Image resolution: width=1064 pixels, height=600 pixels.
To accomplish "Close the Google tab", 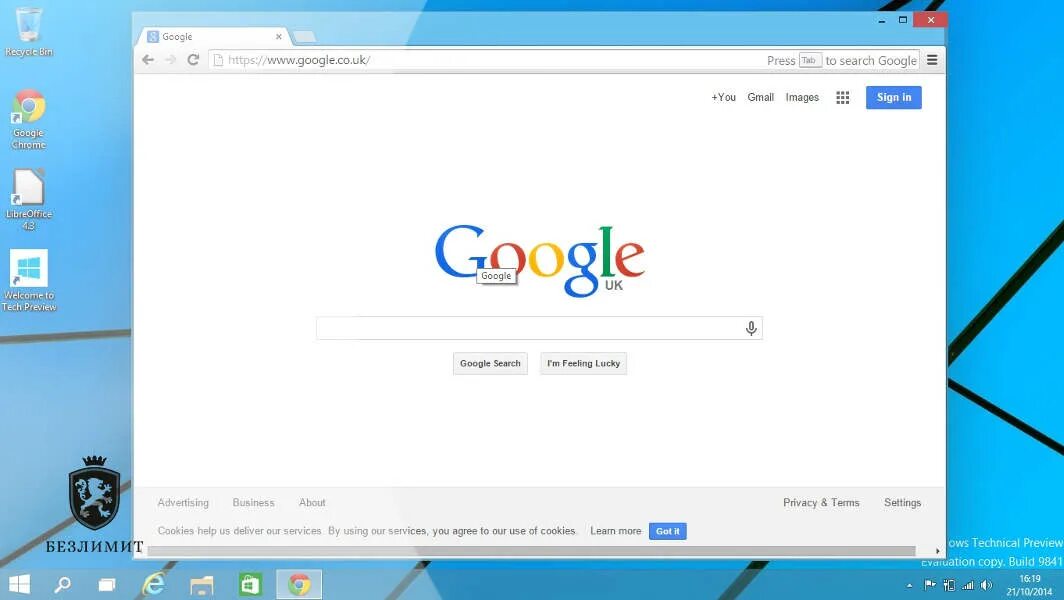I will click(x=278, y=37).
